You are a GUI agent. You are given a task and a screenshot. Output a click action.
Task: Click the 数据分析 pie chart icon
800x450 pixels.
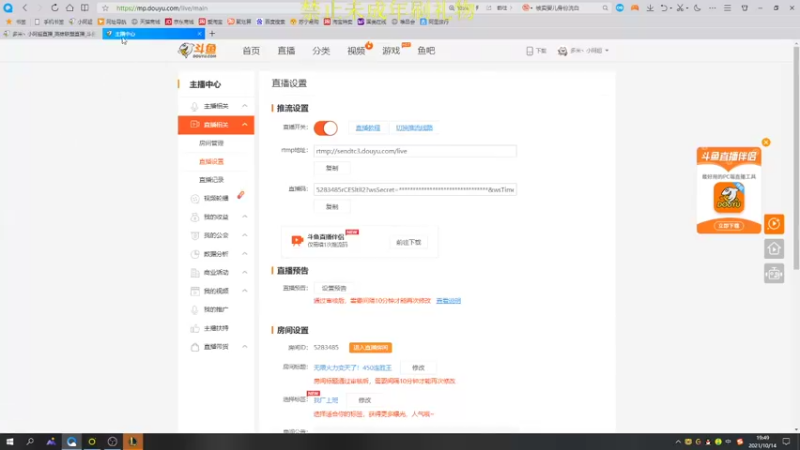(x=194, y=254)
